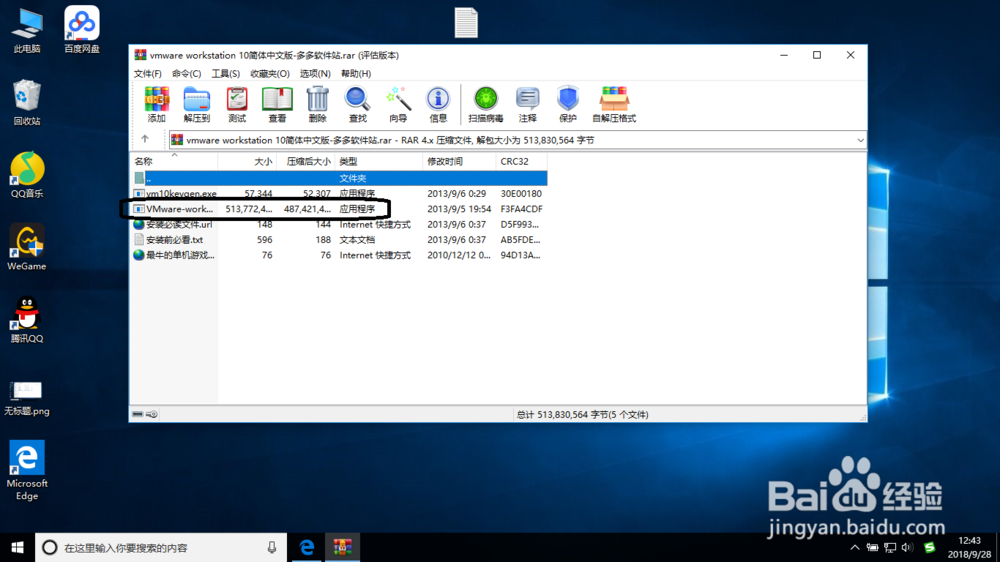Click the battery tray icon
Screen dimensions: 1000x562
click(x=872, y=547)
